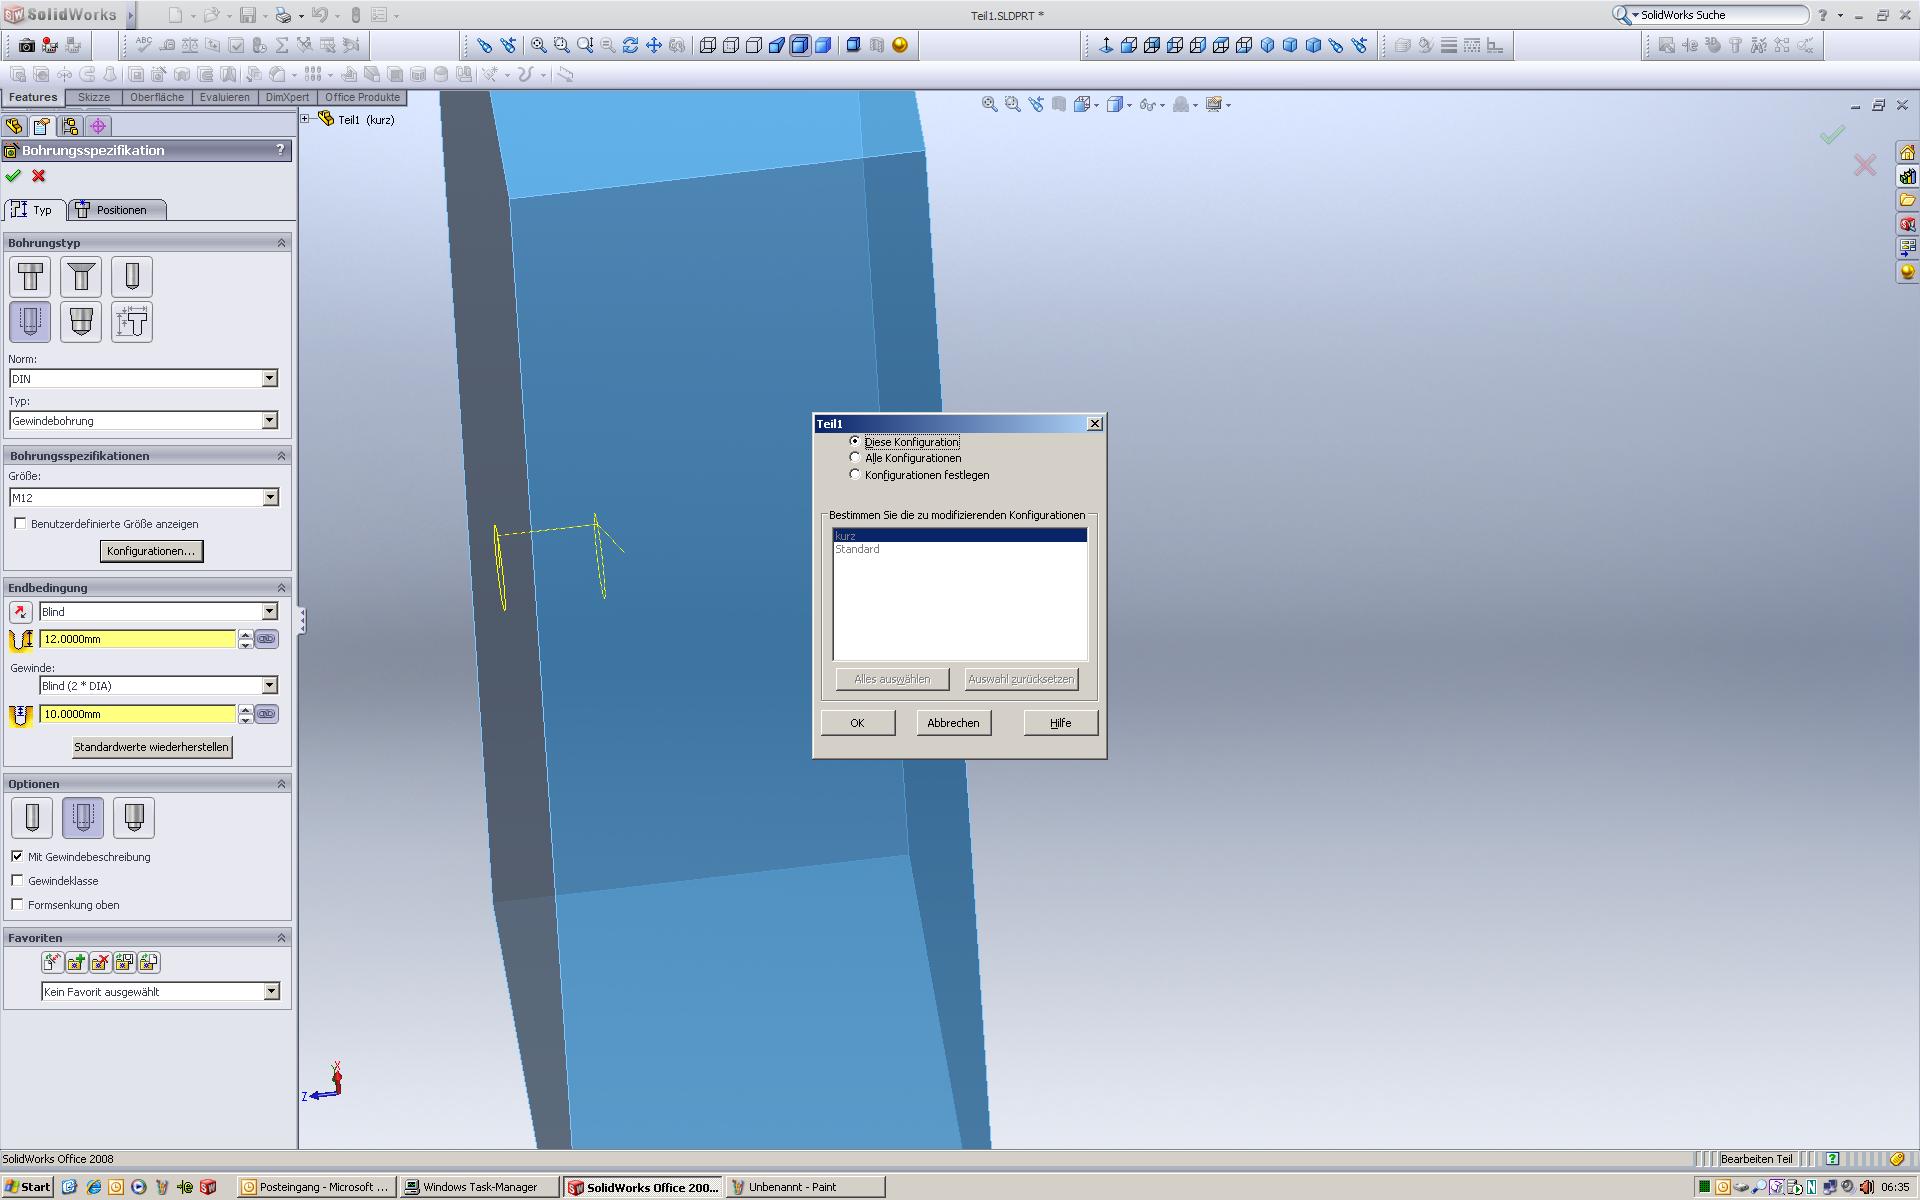Click the Rotate View toolbar icon
Viewport: 1920px width, 1200px height.
coord(630,45)
